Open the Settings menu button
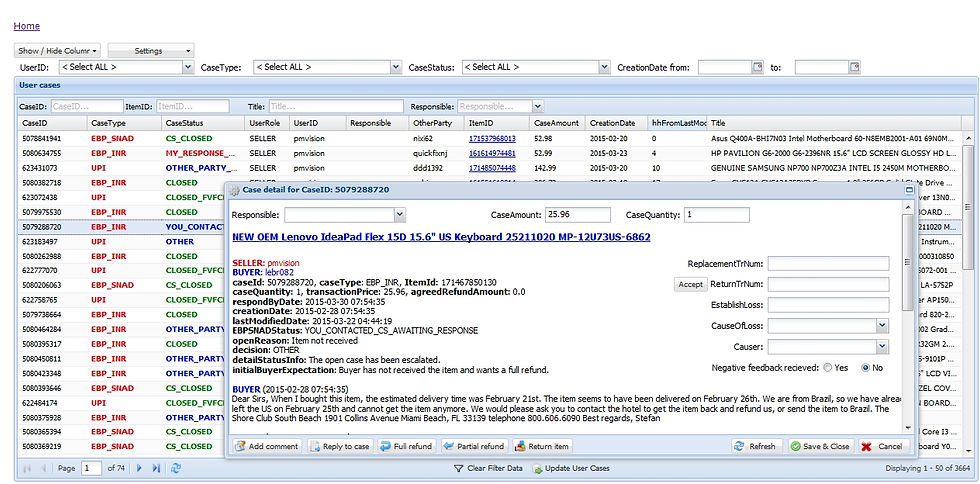The image size is (980, 484). pyautogui.click(x=151, y=51)
